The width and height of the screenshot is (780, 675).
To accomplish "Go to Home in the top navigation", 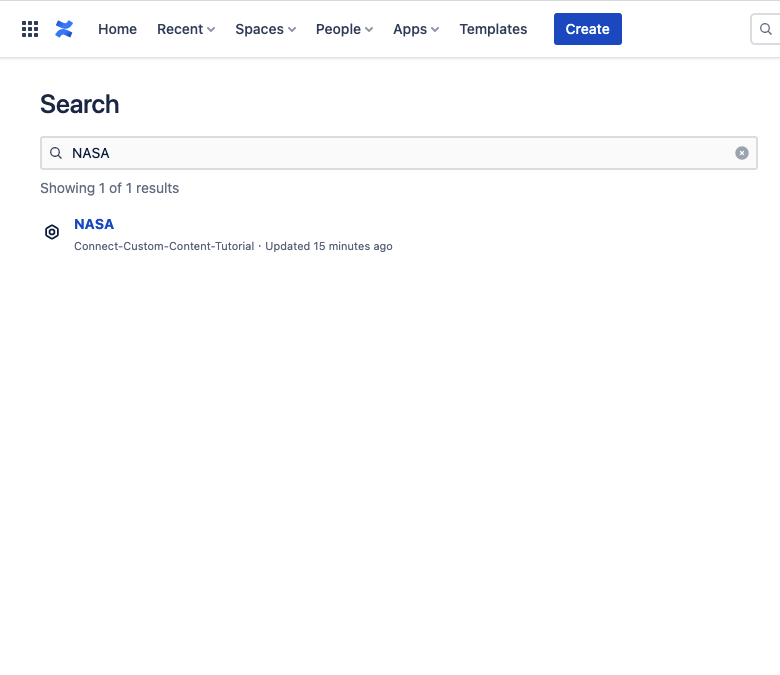I will point(117,29).
